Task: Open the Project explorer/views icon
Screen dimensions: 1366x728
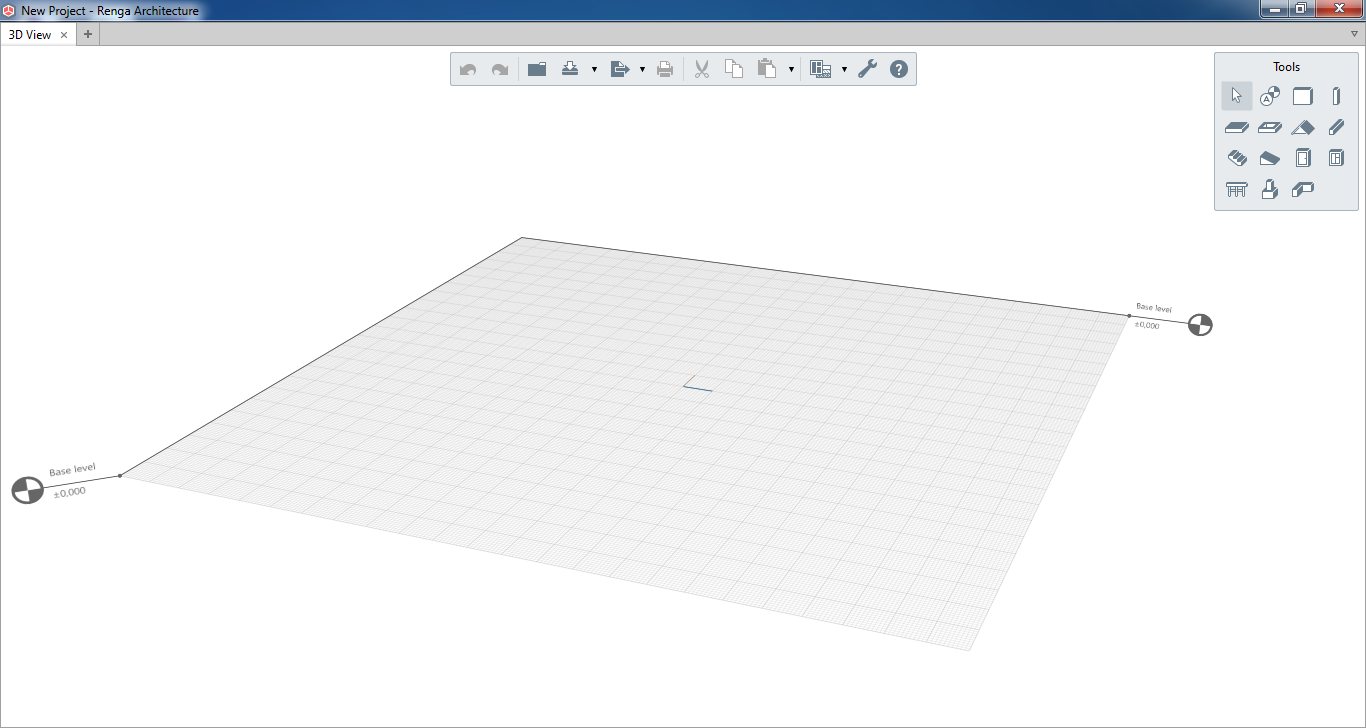Action: point(821,69)
